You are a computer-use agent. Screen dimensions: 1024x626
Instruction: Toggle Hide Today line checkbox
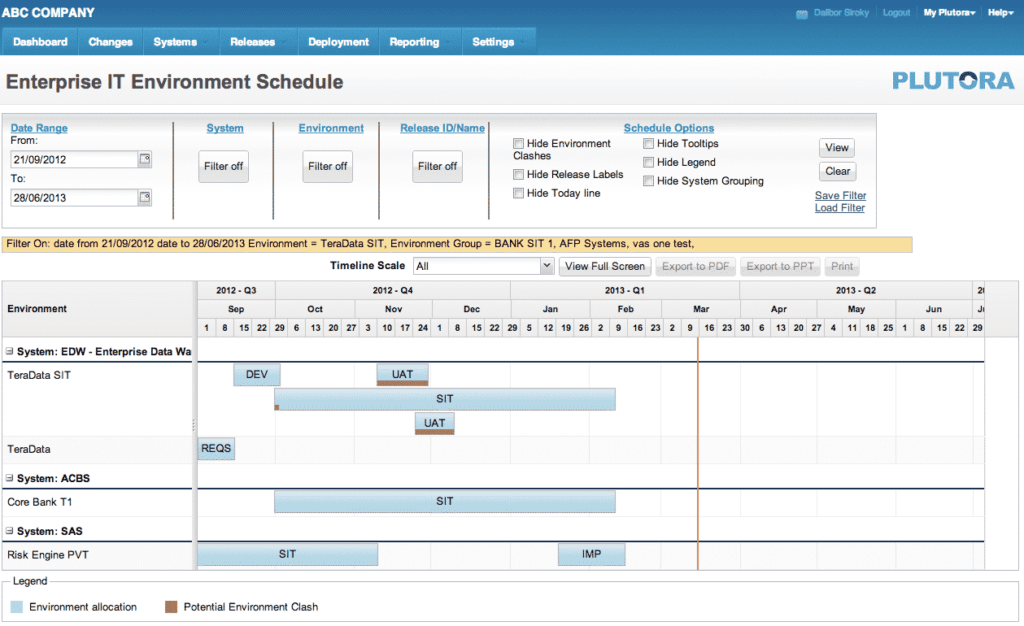(x=519, y=193)
